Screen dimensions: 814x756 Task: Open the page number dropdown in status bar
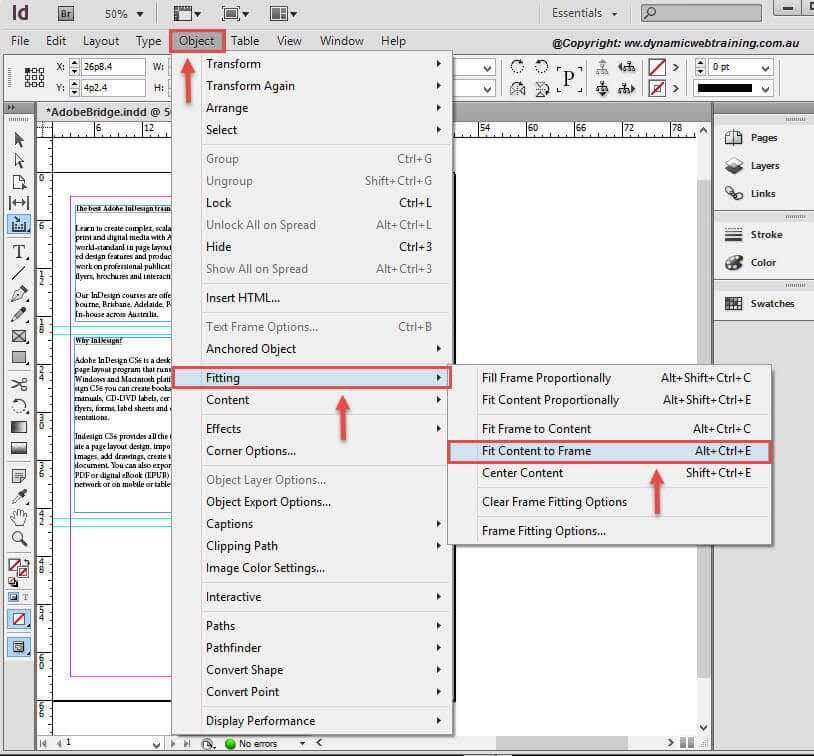(156, 744)
